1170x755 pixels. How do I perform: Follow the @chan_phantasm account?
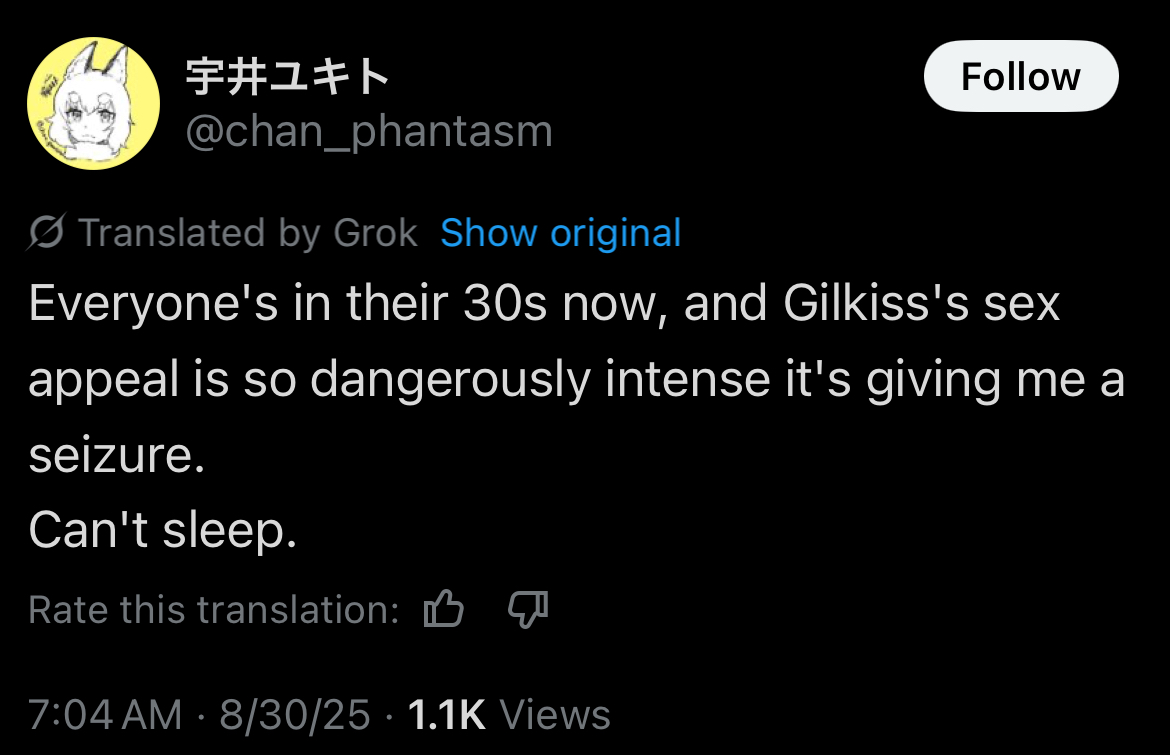point(1020,76)
